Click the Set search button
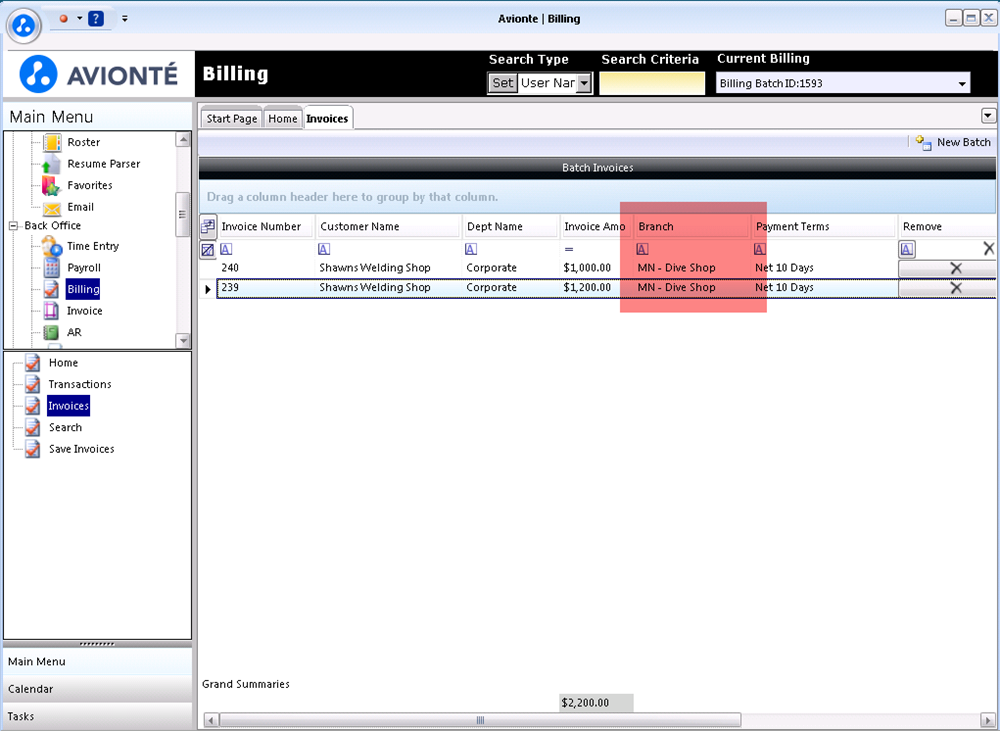Viewport: 1000px width, 731px height. pyautogui.click(x=503, y=83)
